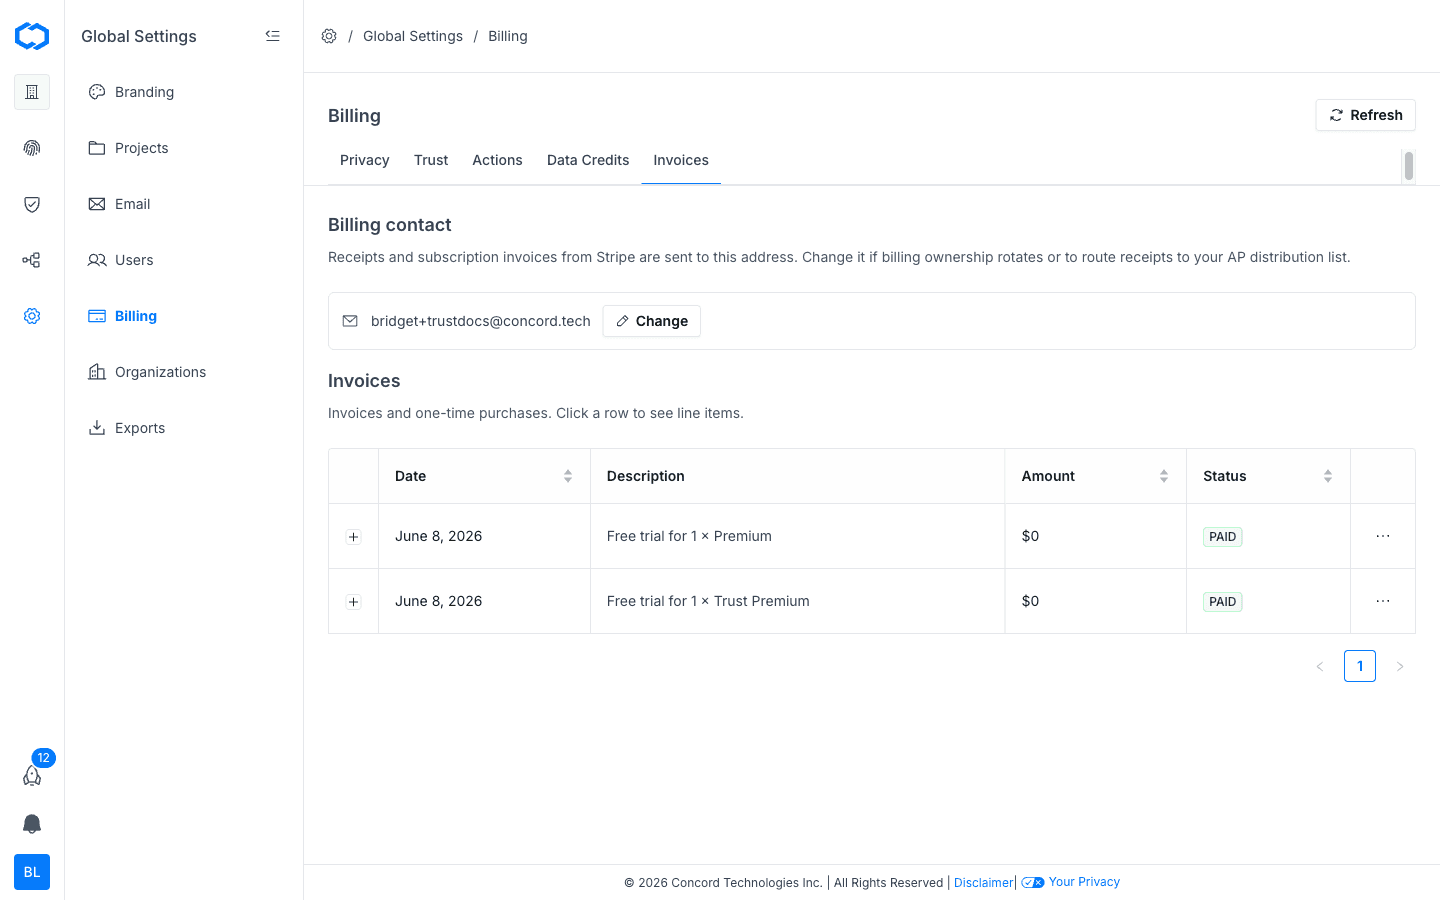1440x900 pixels.
Task: Click the Email envelope icon in sidebar
Action: point(97,204)
